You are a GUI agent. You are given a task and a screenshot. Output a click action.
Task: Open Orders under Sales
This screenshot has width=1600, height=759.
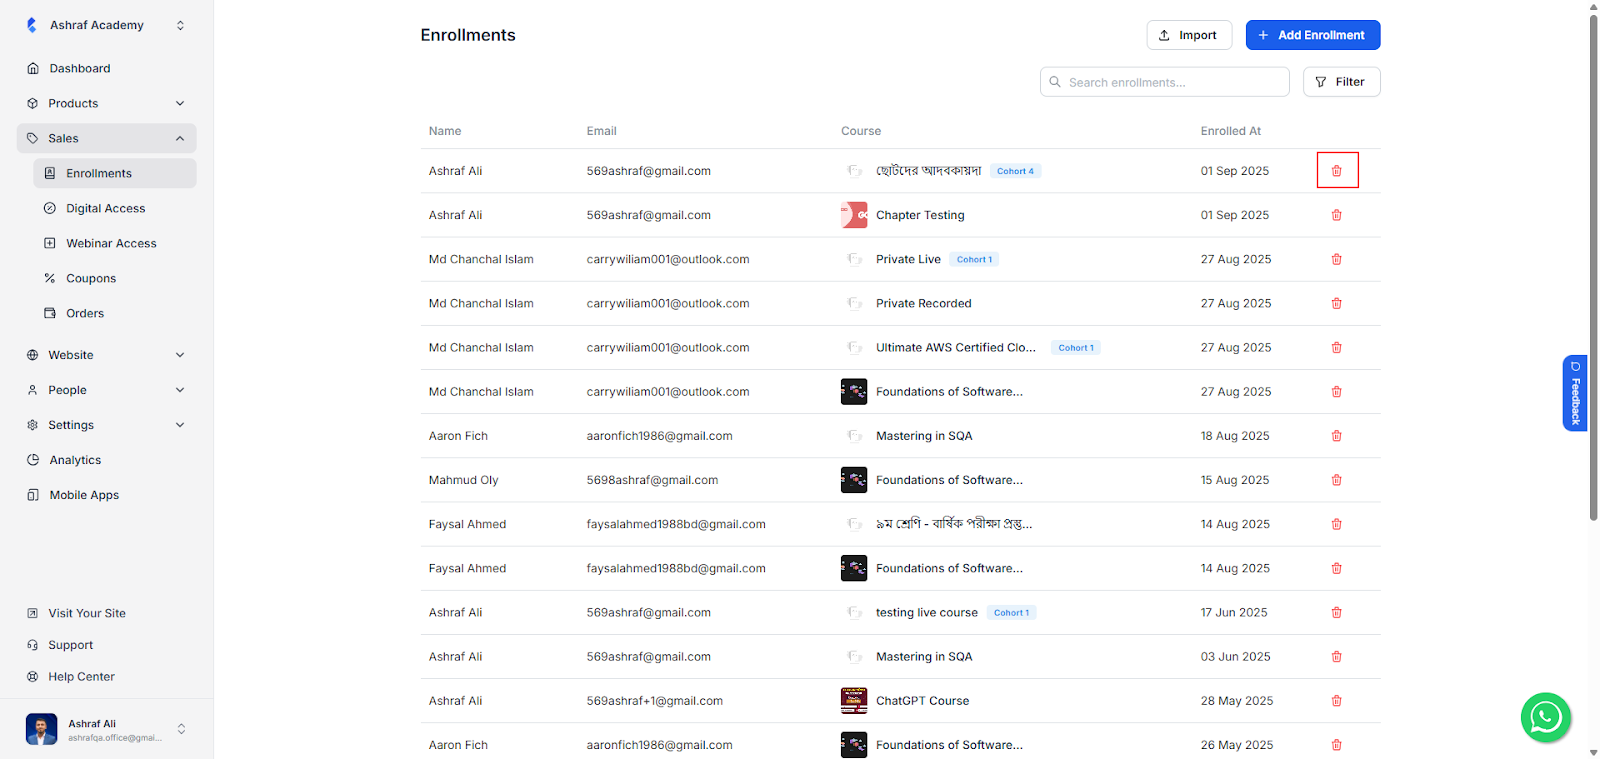[x=85, y=313]
